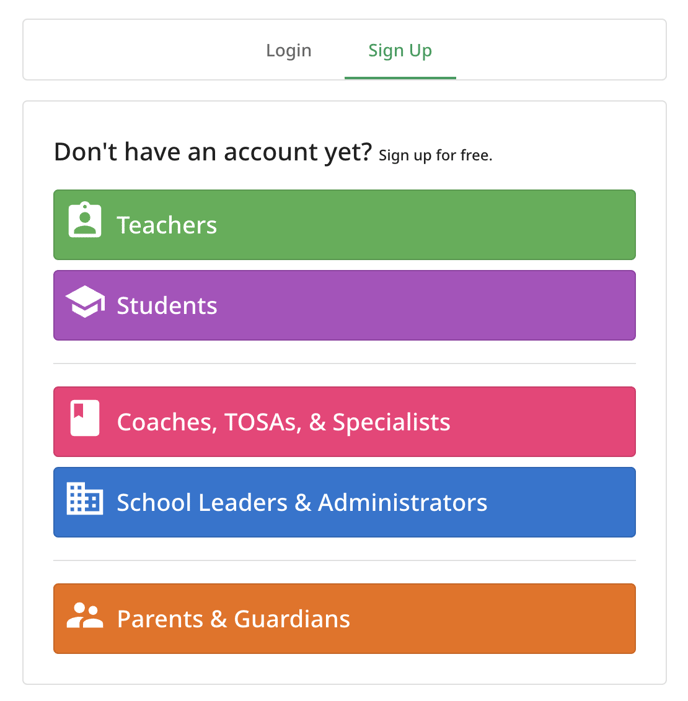The image size is (688, 701).
Task: Switch to the Login tab
Action: pos(288,50)
